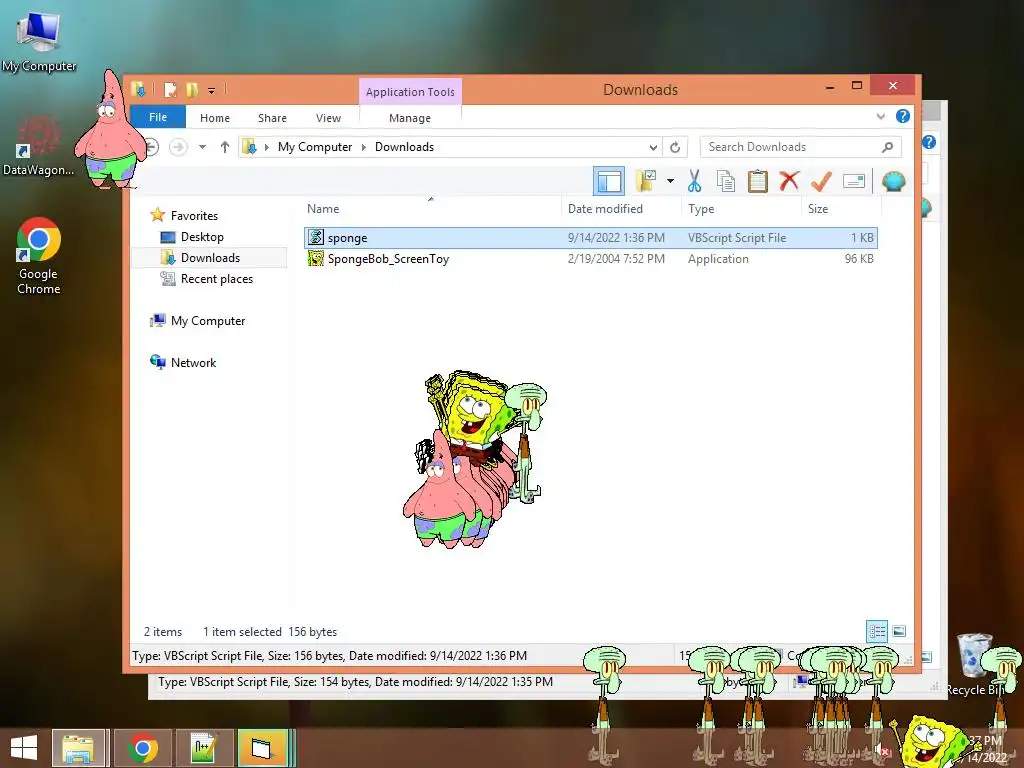Viewport: 1024px width, 768px height.
Task: Expand the address bar history dropdown
Action: [653, 148]
